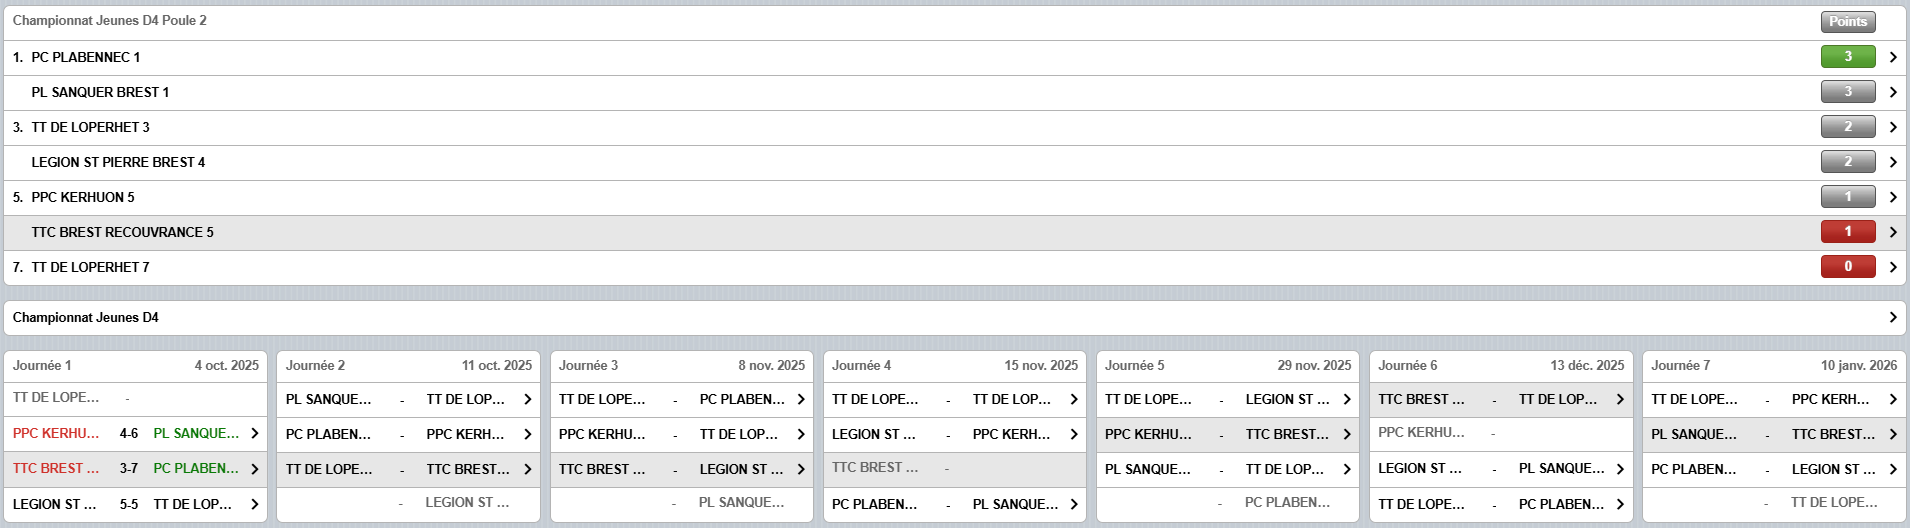1910x528 pixels.
Task: Expand LEGION ST 5-5 match details
Action: [254, 504]
